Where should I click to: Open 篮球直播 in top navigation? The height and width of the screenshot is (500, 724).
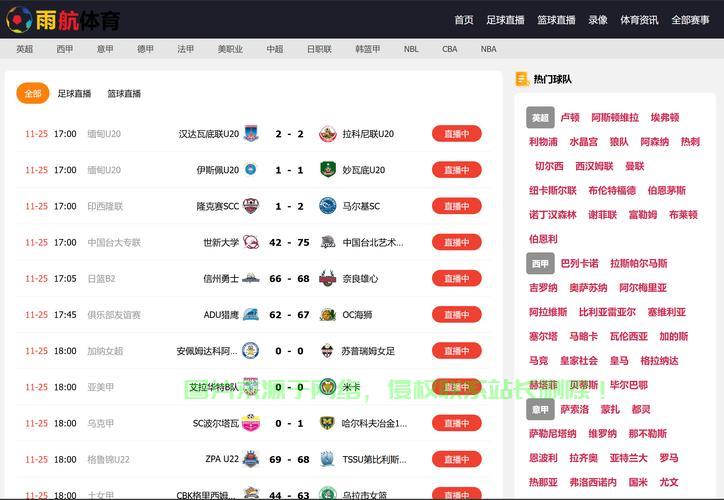click(556, 20)
